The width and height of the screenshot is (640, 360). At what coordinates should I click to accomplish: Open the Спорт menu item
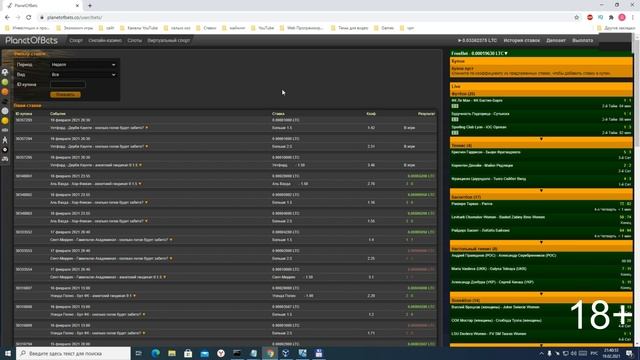[x=76, y=40]
